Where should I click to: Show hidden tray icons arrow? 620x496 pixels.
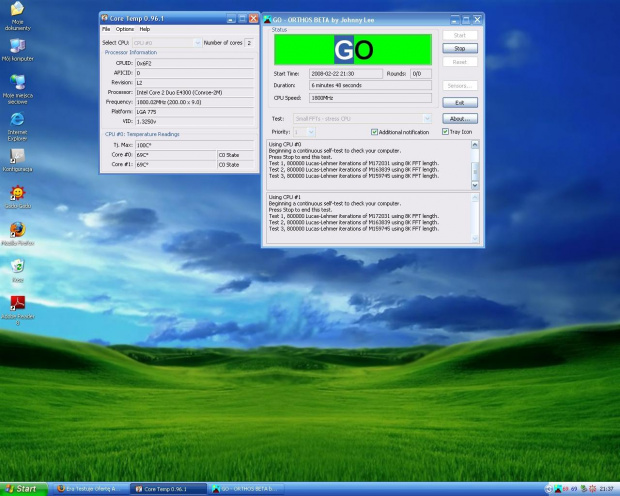click(x=548, y=489)
